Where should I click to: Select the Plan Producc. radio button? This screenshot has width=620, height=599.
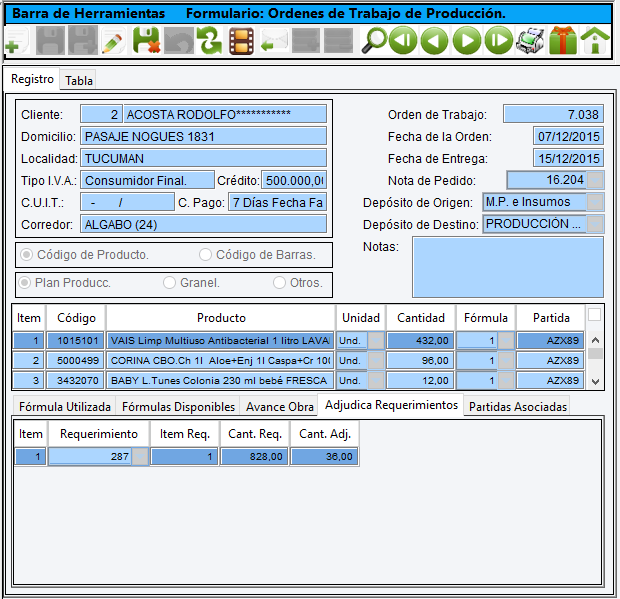pyautogui.click(x=25, y=283)
